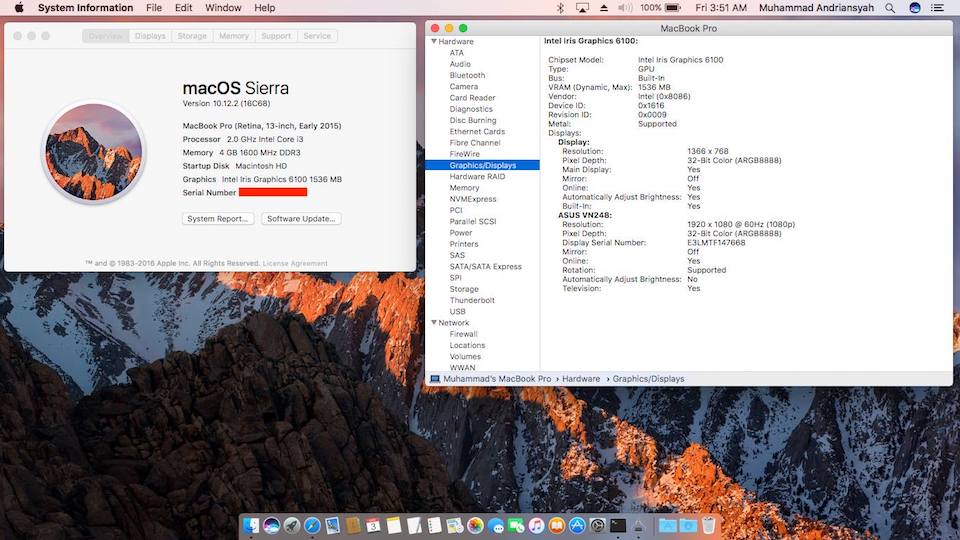This screenshot has width=960, height=540.
Task: Select Memory in Hardware sidebar list
Action: coord(464,188)
